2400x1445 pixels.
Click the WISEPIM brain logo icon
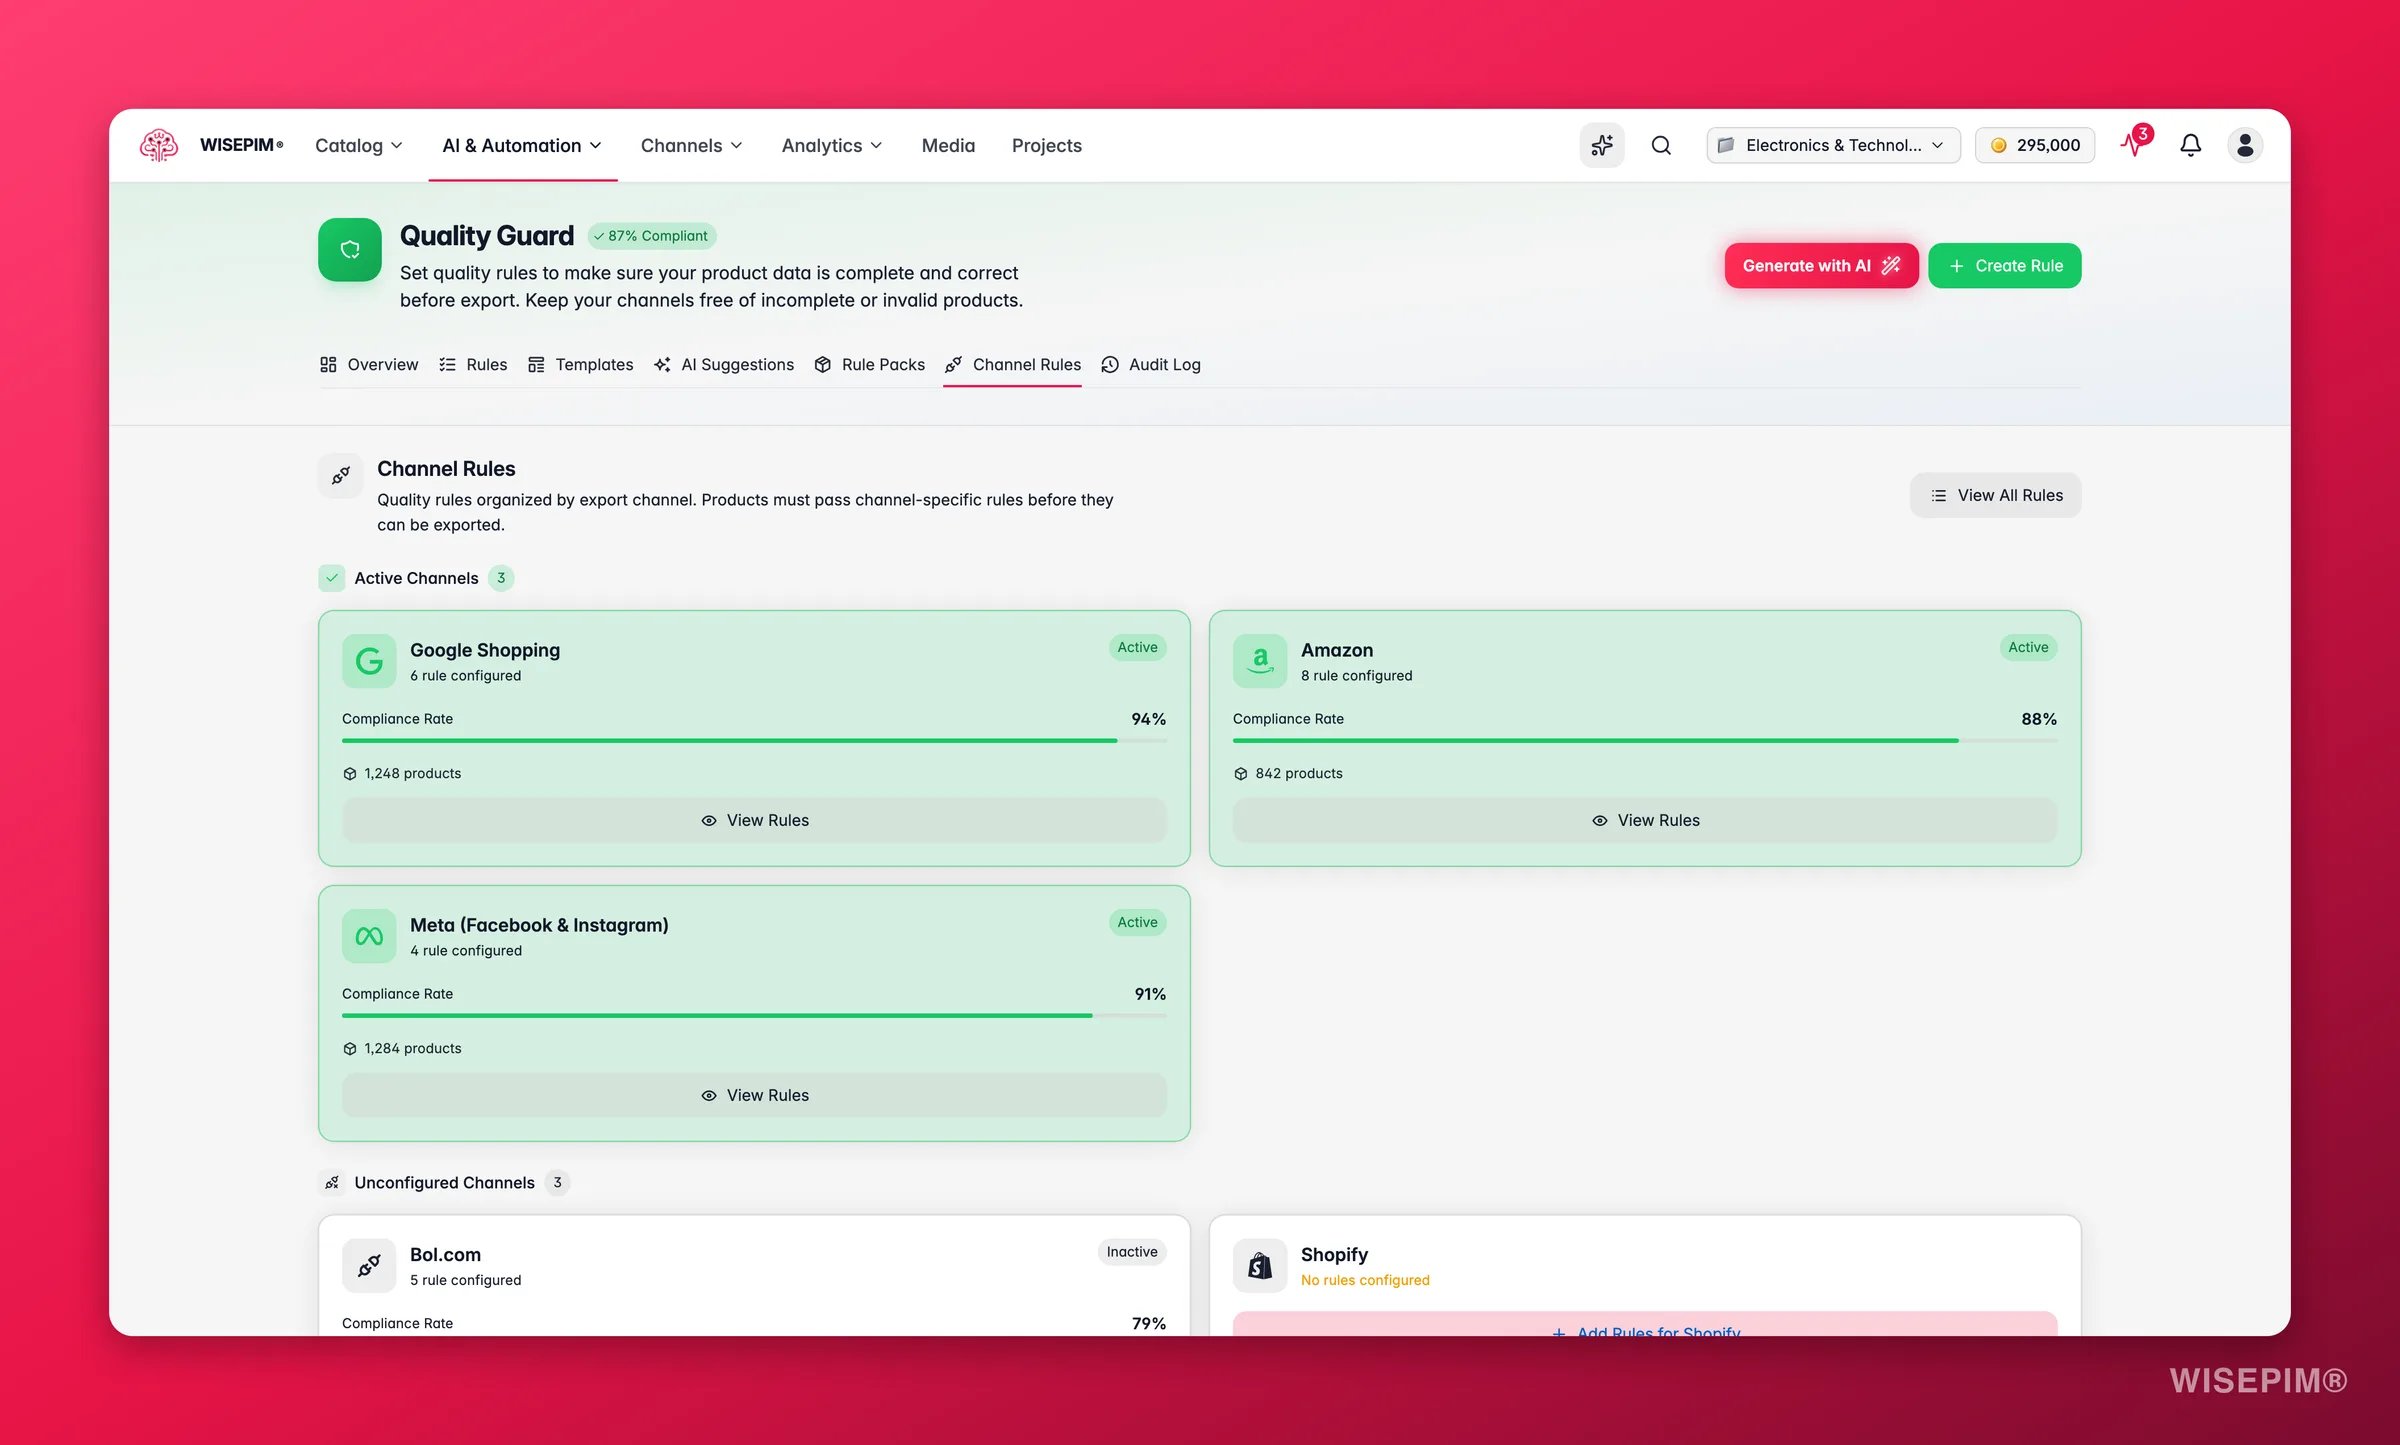tap(159, 145)
